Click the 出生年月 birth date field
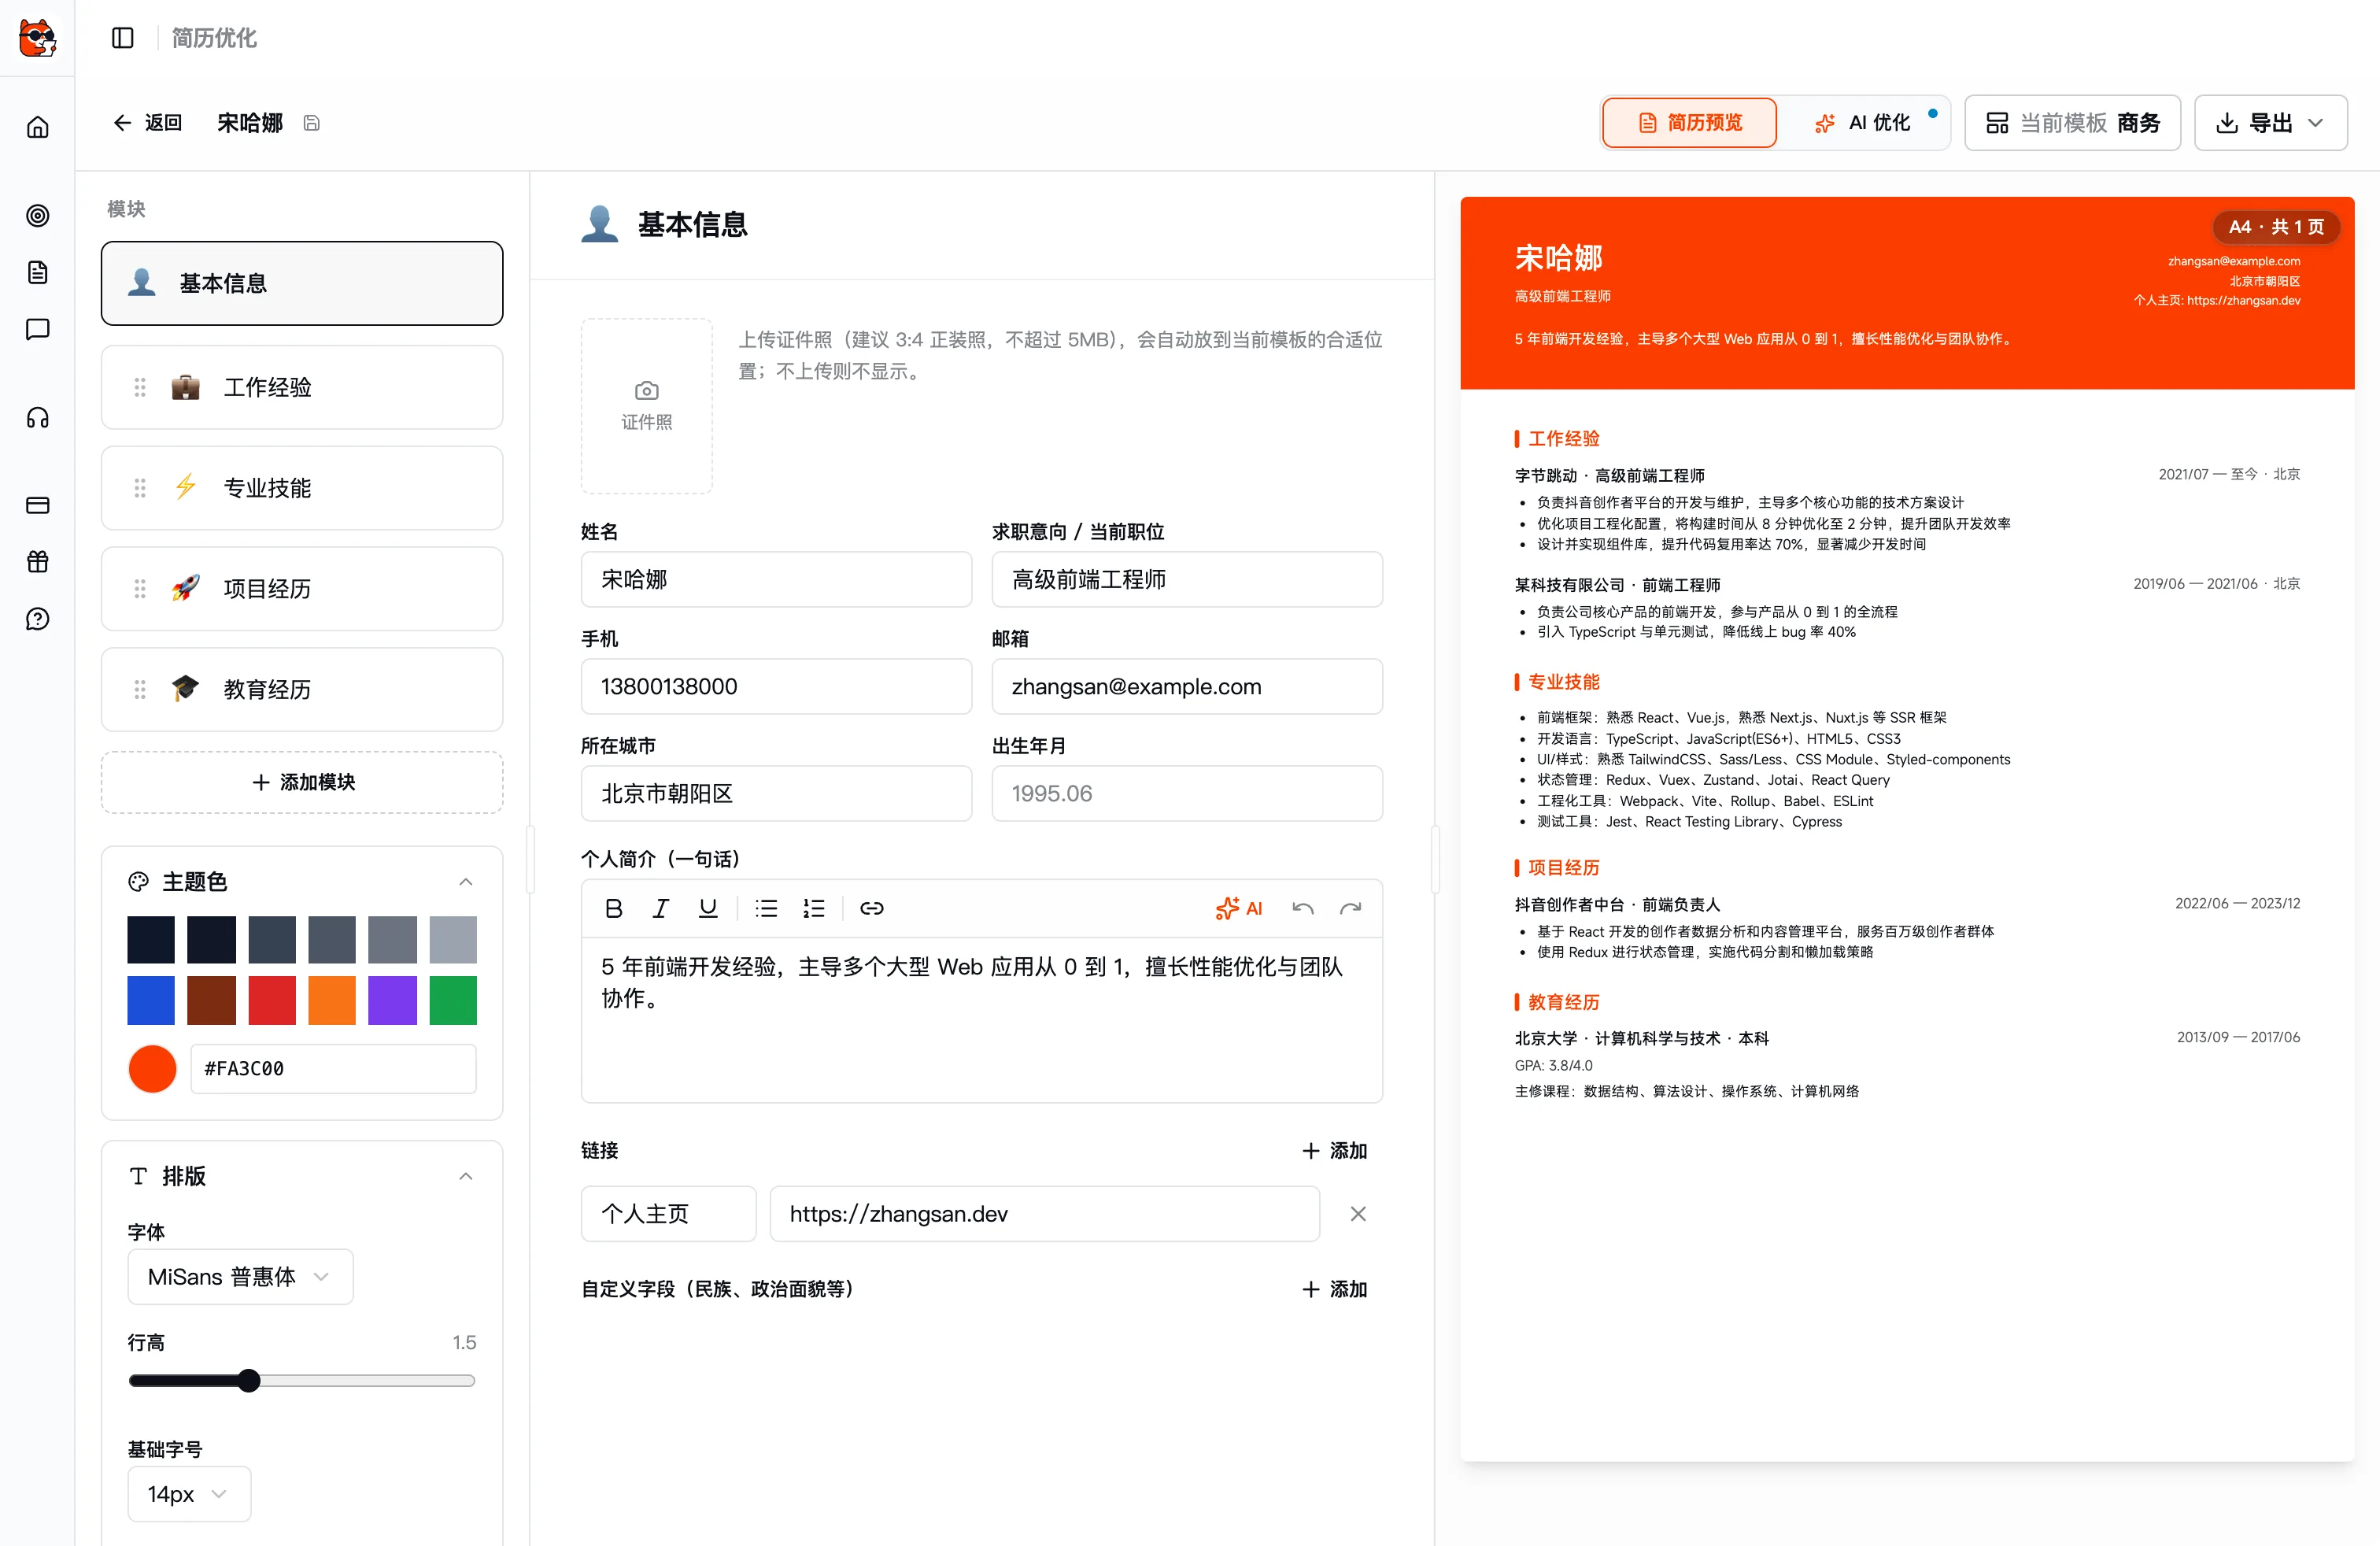Screen dimensions: 2380x1546 (1187, 793)
